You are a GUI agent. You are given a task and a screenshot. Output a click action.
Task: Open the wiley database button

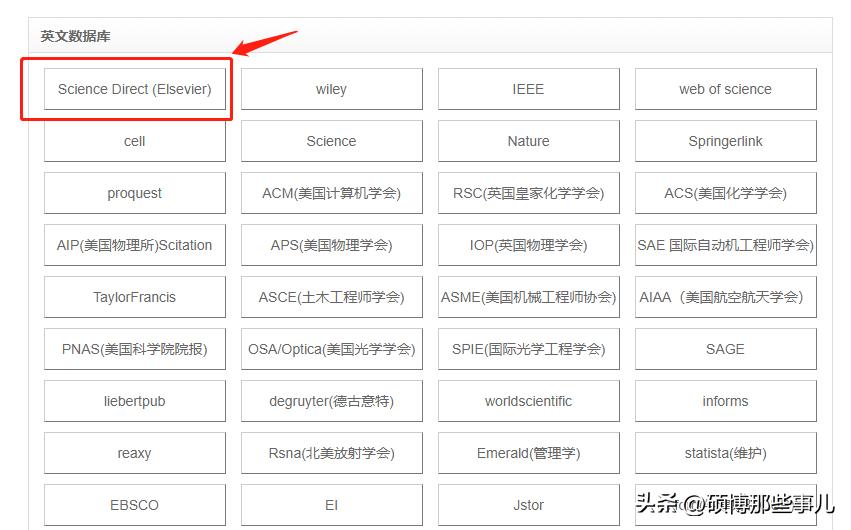[332, 89]
